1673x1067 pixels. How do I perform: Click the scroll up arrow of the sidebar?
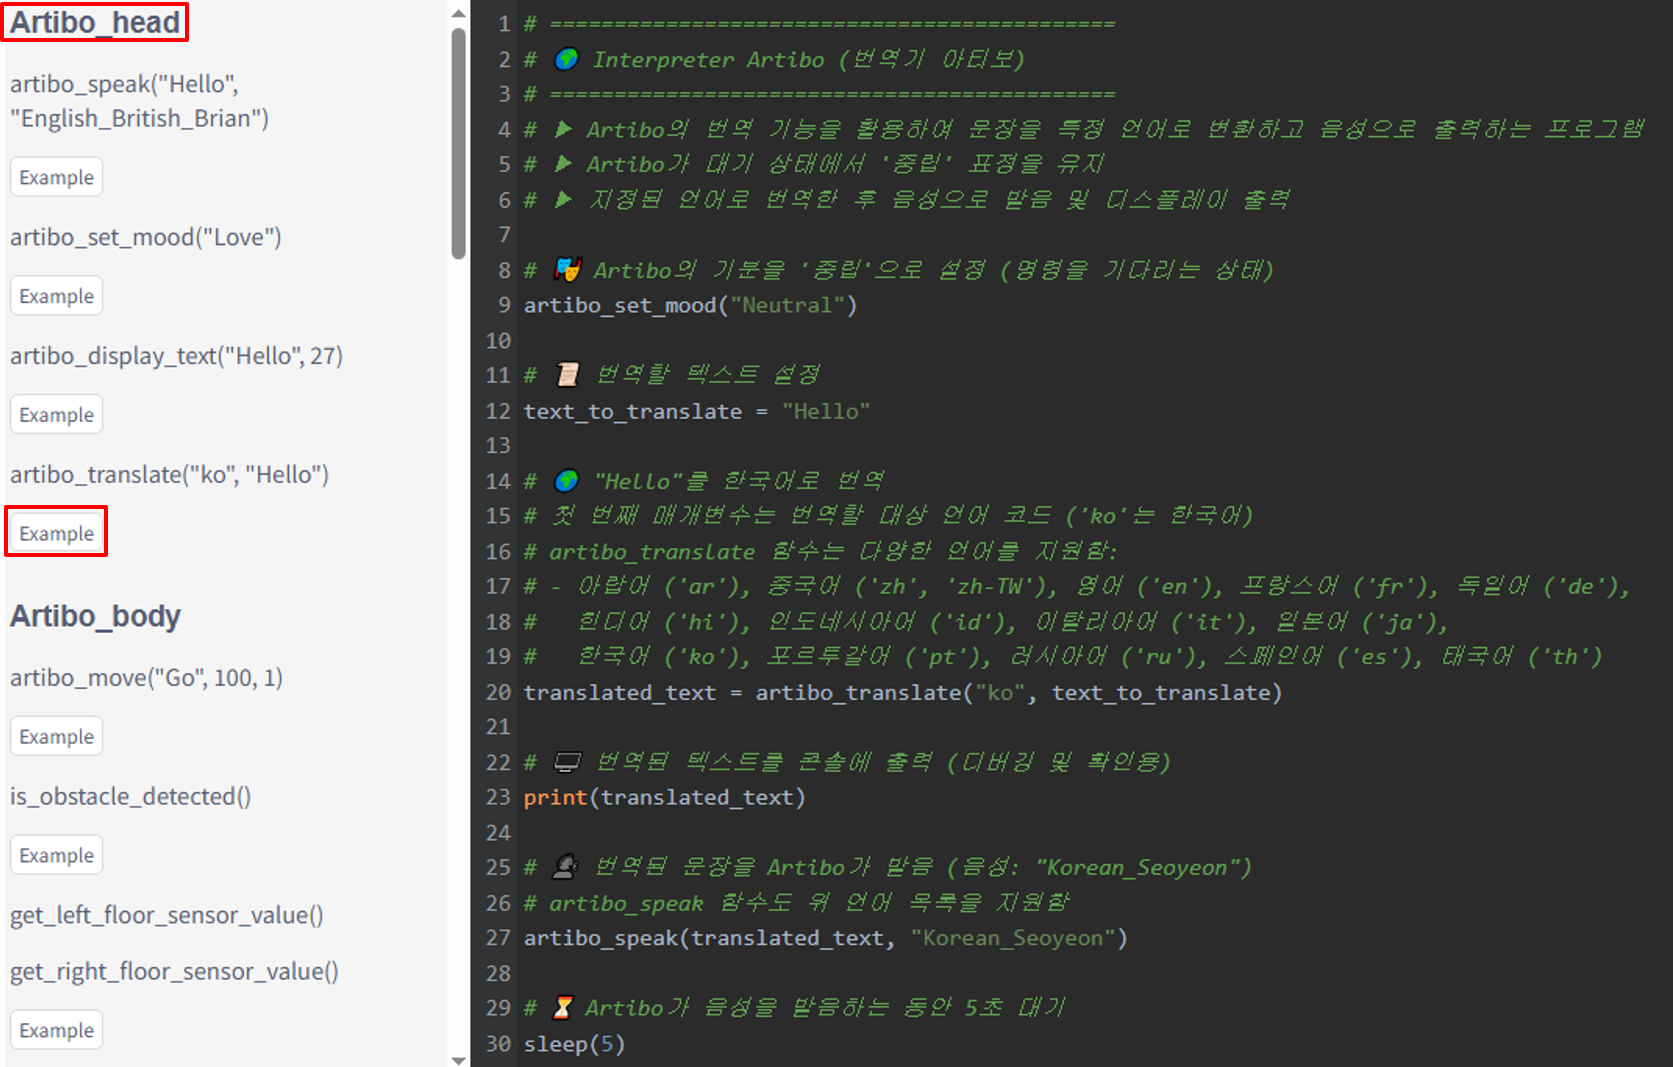point(458,13)
